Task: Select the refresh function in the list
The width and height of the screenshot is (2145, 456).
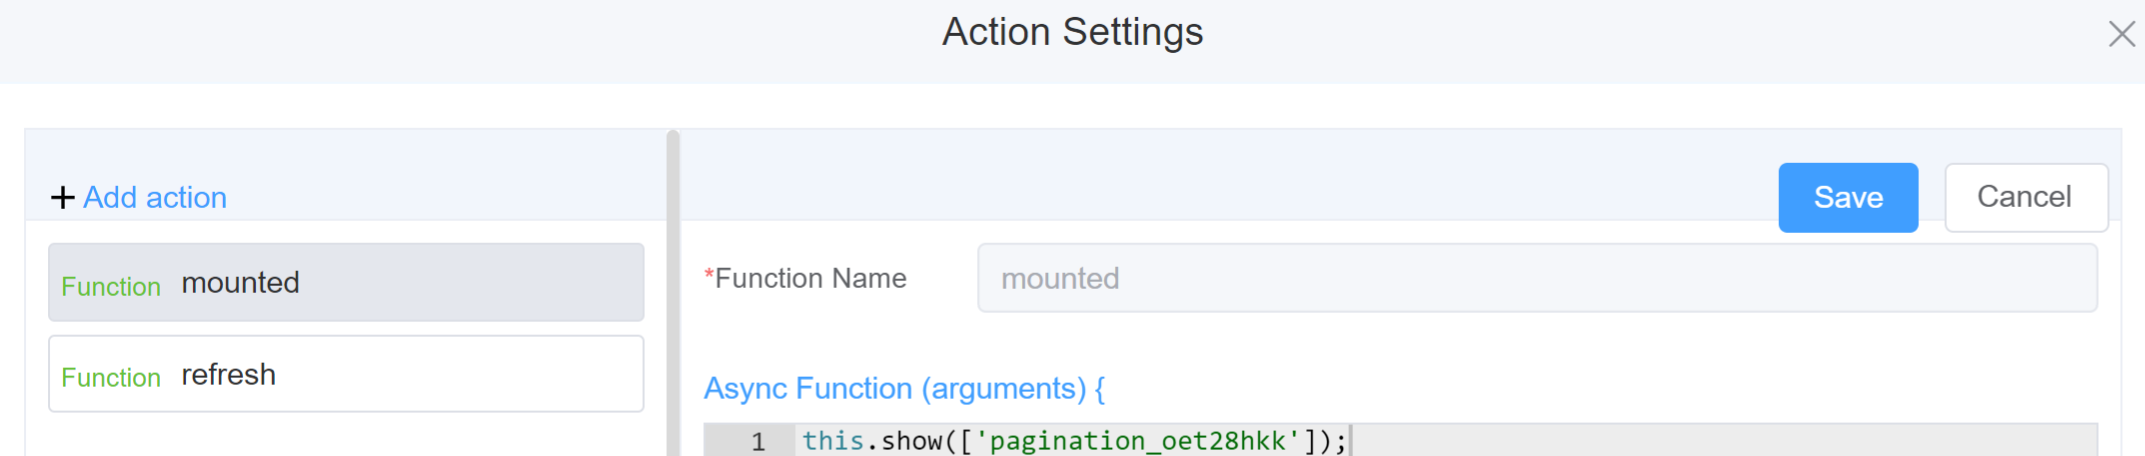Action: [346, 375]
